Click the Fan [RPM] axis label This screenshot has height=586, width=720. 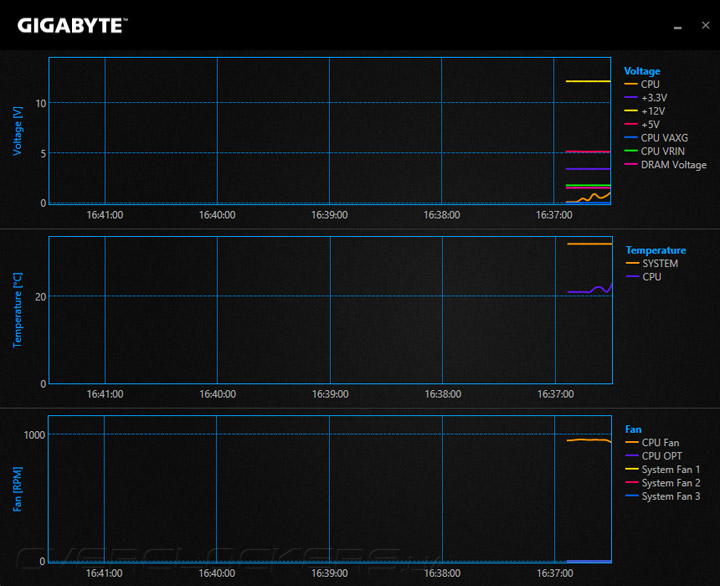(17, 489)
